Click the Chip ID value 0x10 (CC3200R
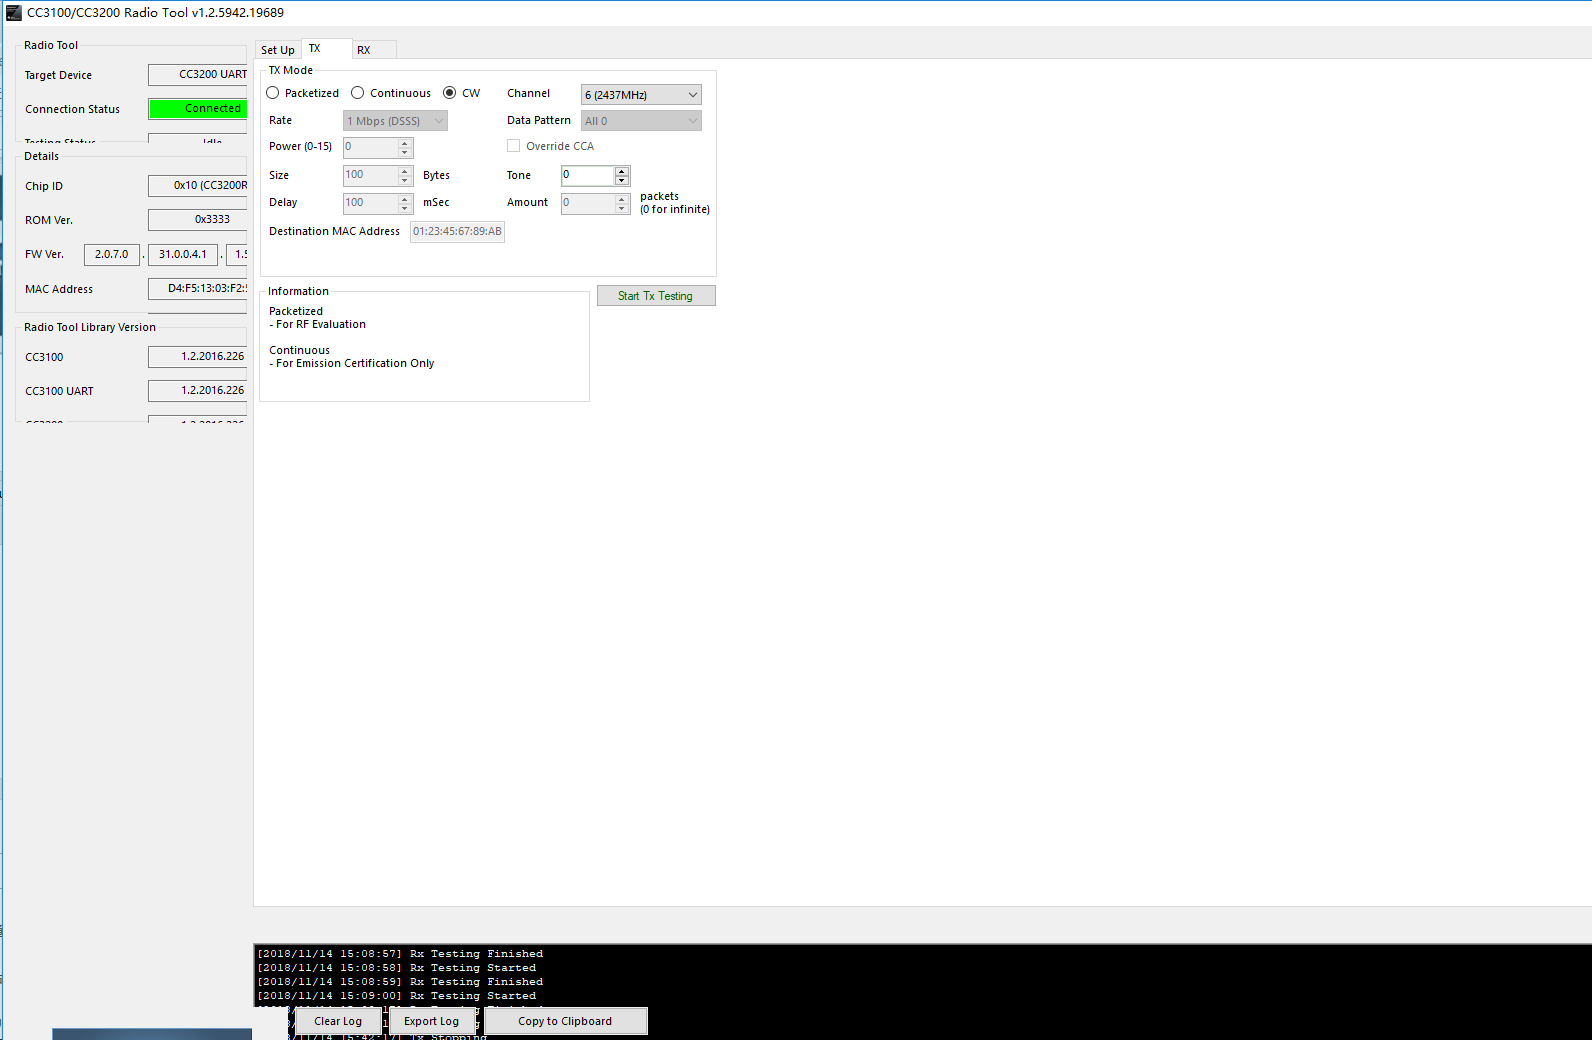 (198, 186)
